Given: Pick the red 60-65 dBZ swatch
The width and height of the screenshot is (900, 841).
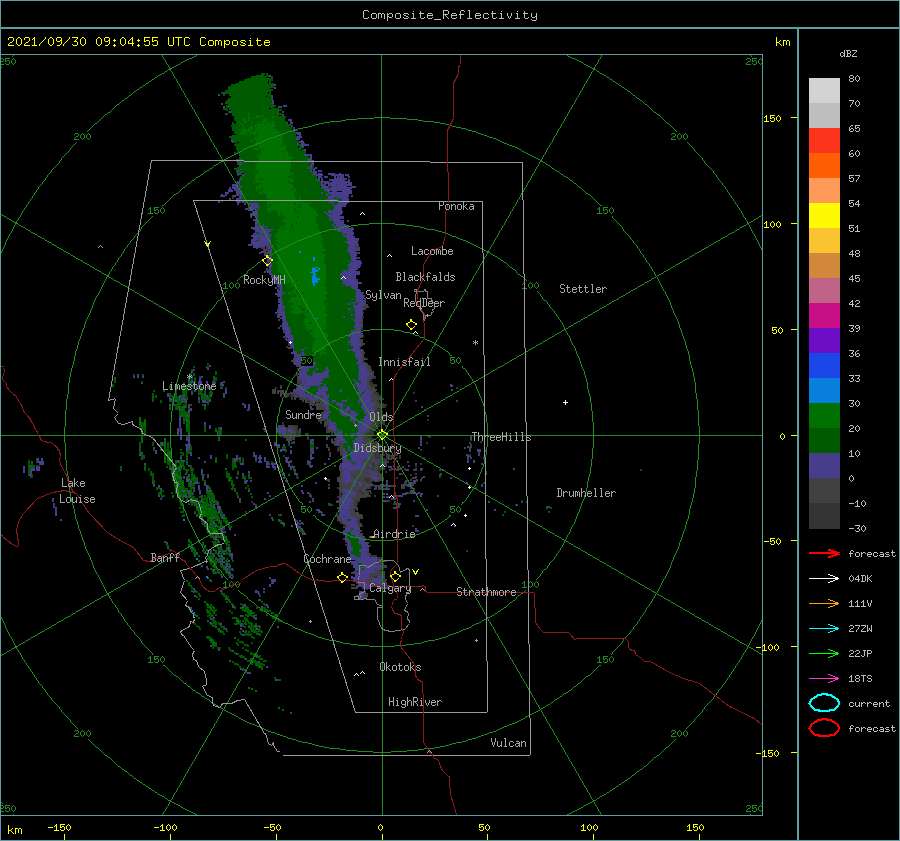Looking at the screenshot, I should click(824, 141).
